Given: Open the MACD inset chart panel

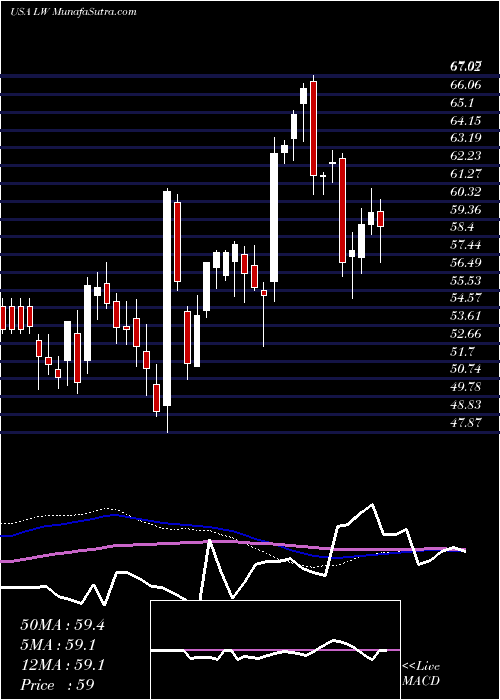Looking at the screenshot, I should (x=276, y=650).
